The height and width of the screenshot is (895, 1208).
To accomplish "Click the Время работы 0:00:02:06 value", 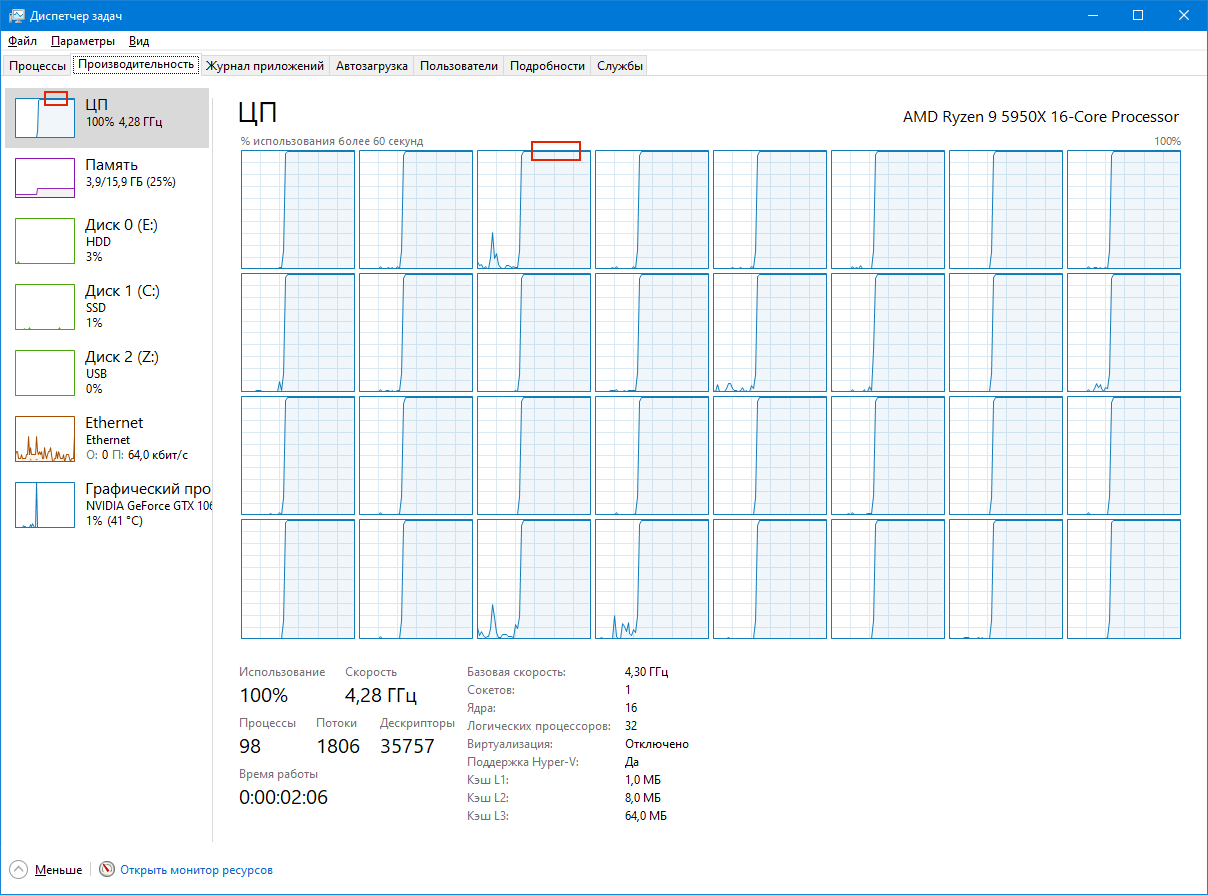I will click(x=284, y=797).
